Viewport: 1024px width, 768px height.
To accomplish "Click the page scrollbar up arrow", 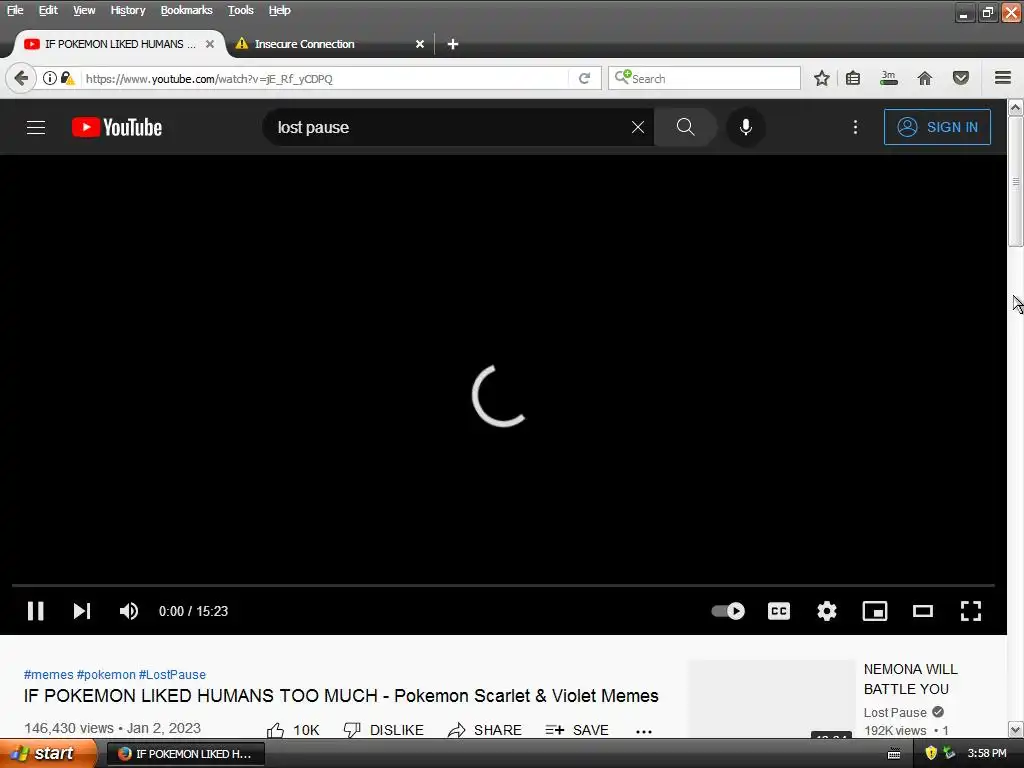I will click(1016, 107).
